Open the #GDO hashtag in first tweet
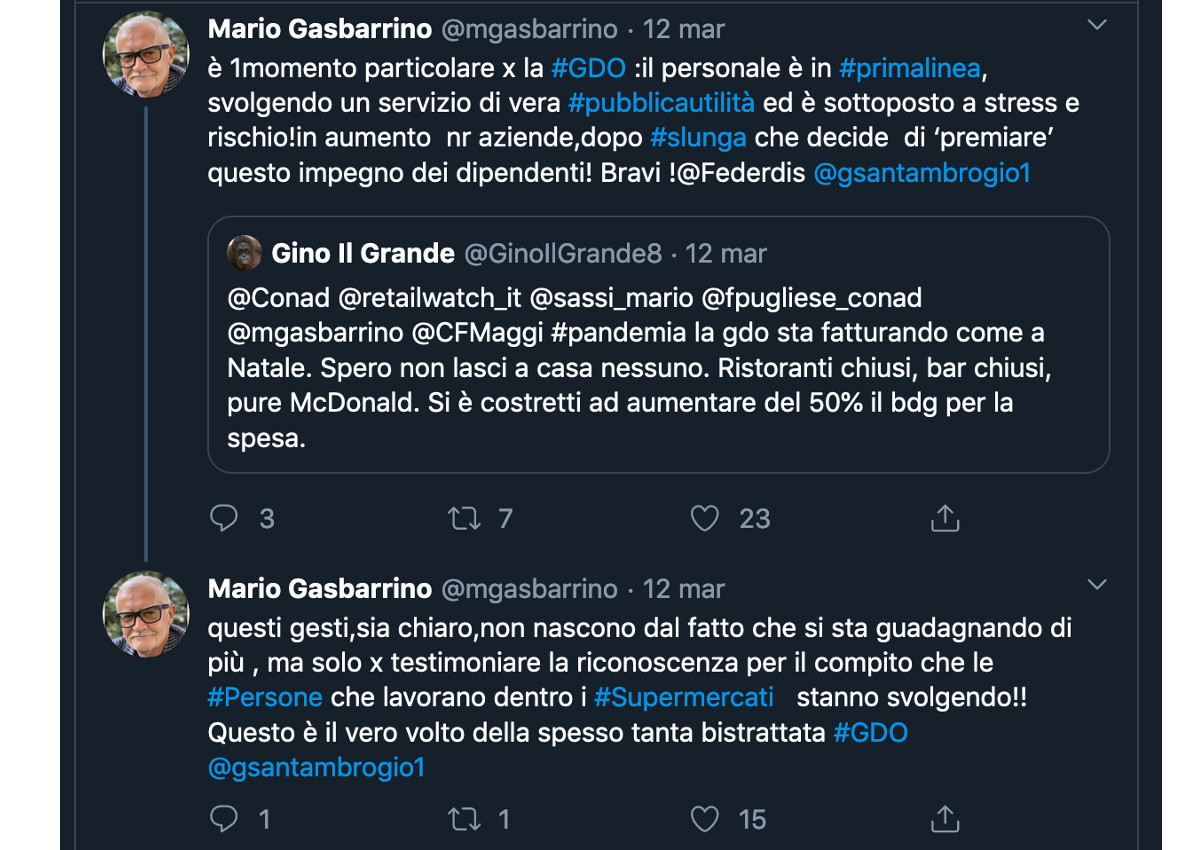The height and width of the screenshot is (850, 1200). tap(588, 68)
